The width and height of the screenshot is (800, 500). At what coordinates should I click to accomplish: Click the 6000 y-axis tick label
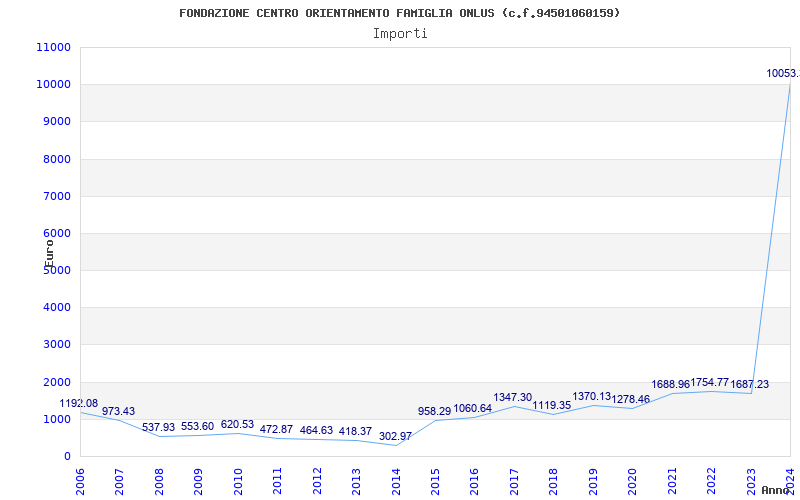tap(57, 233)
